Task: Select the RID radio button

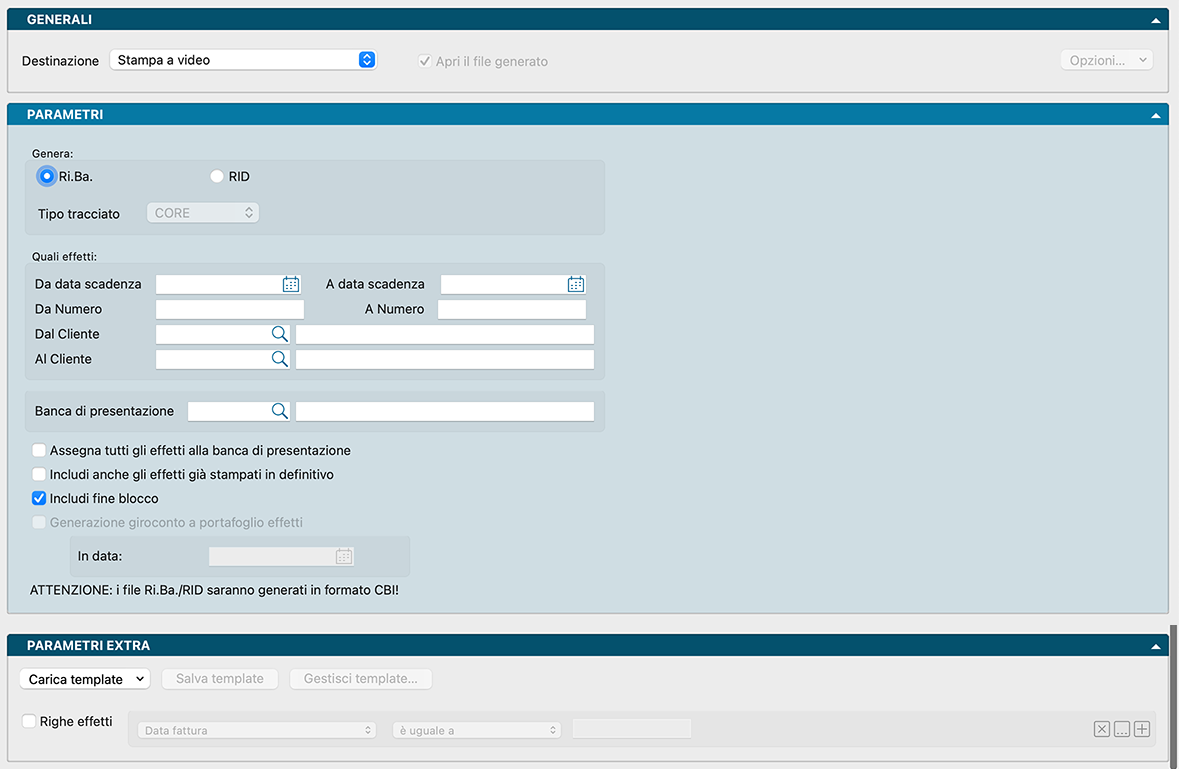Action: (217, 177)
